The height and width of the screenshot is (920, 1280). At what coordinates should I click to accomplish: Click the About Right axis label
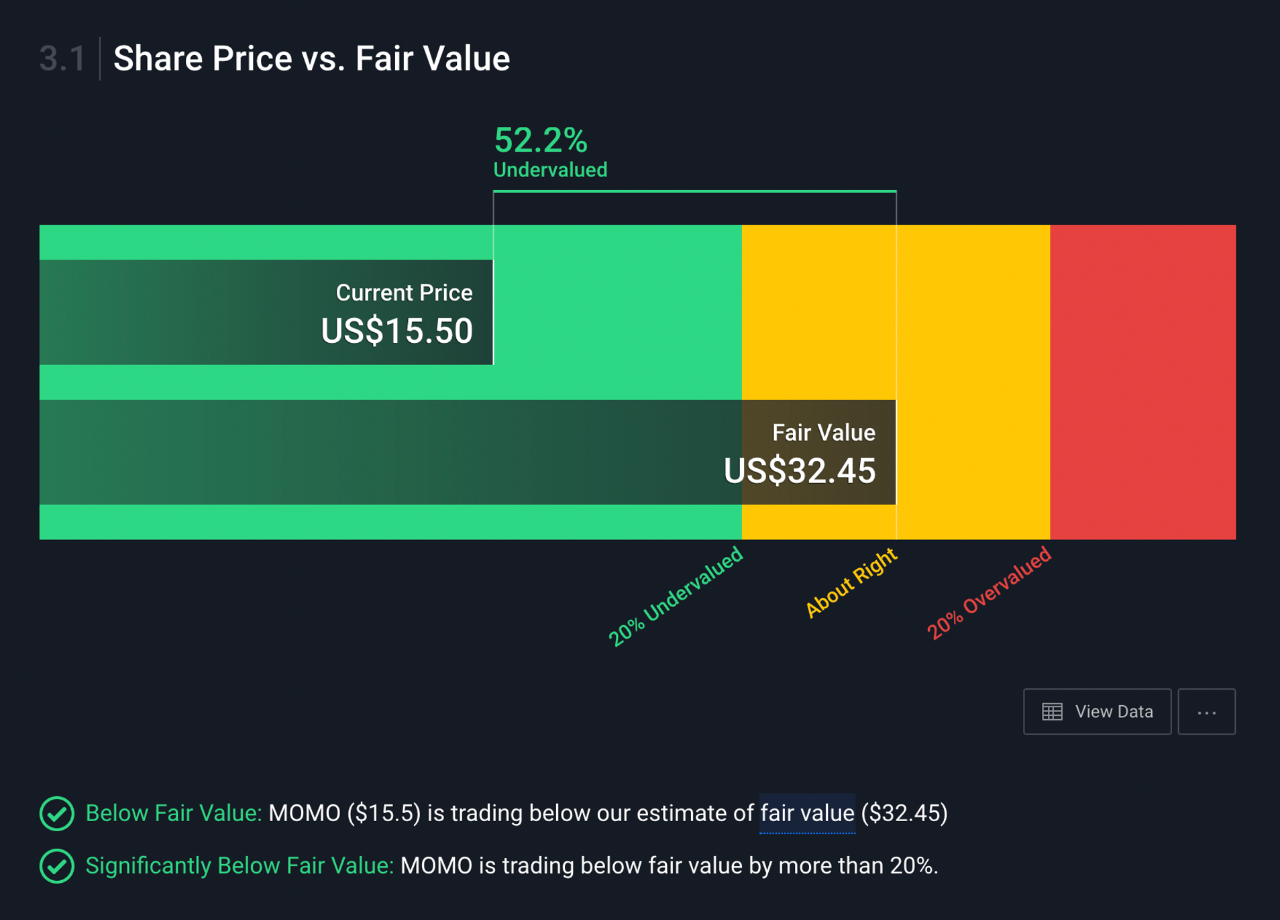tap(852, 585)
